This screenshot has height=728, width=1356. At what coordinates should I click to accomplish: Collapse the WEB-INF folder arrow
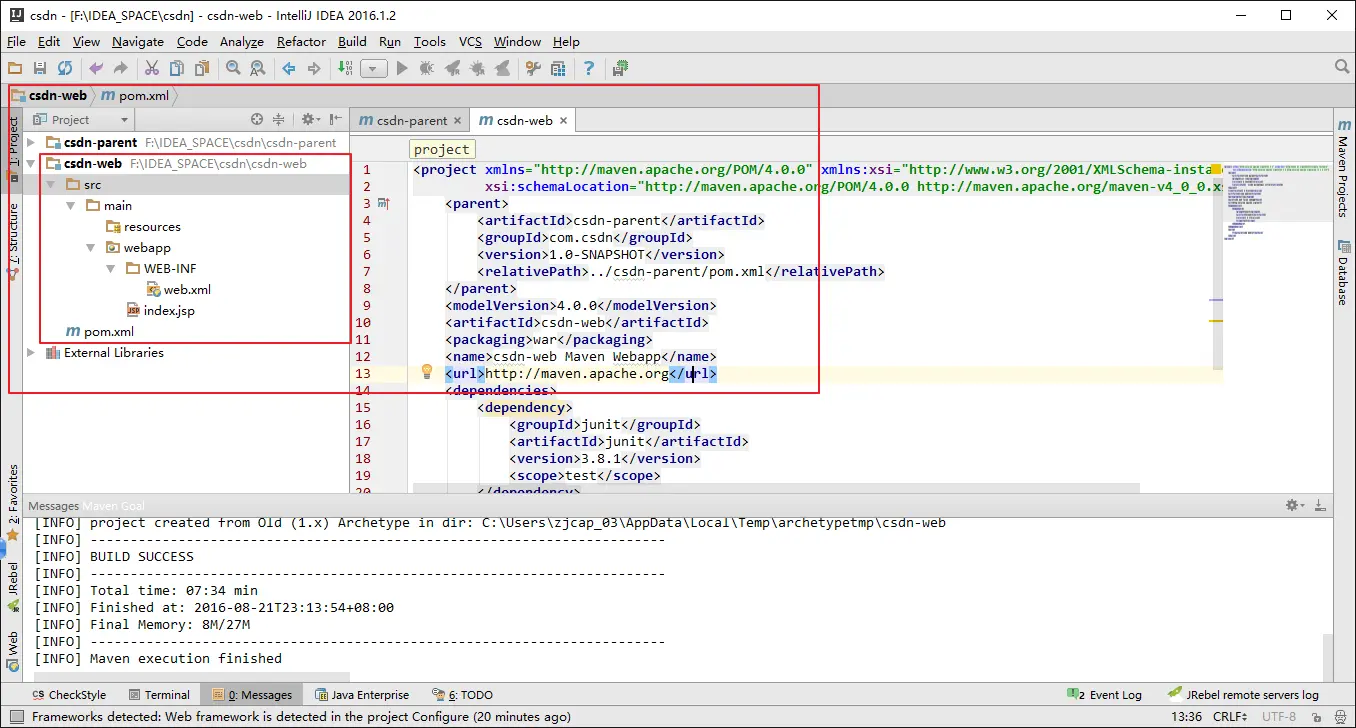tap(111, 269)
